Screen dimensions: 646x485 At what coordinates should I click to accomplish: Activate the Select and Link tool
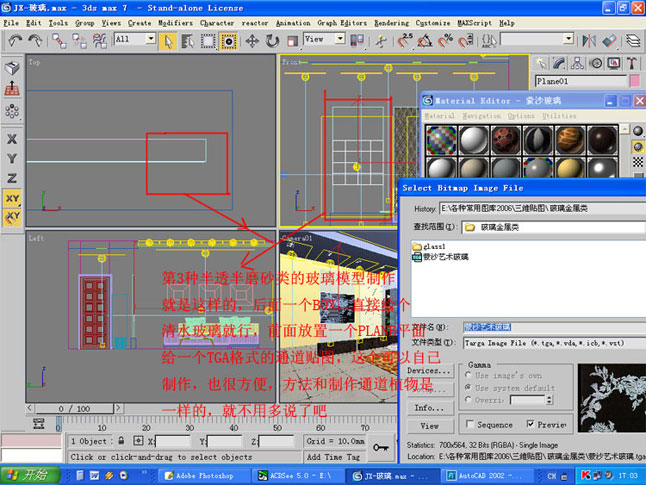tap(59, 41)
